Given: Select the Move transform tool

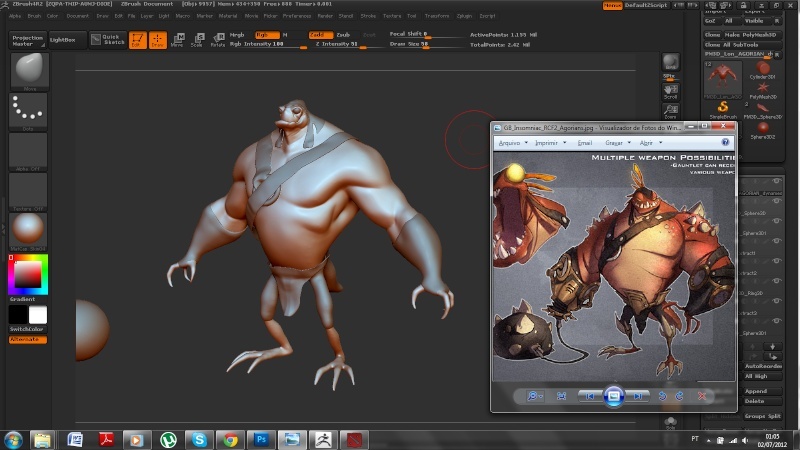Looking at the screenshot, I should click(178, 40).
